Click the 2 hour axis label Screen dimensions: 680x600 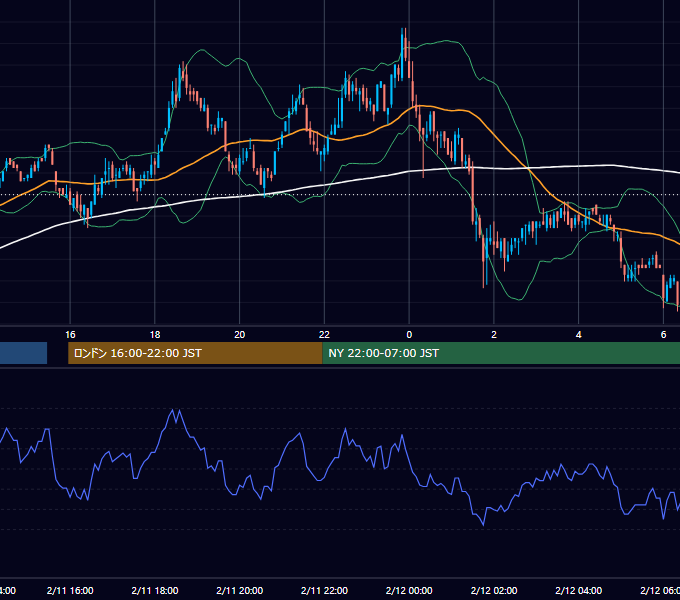click(x=494, y=335)
